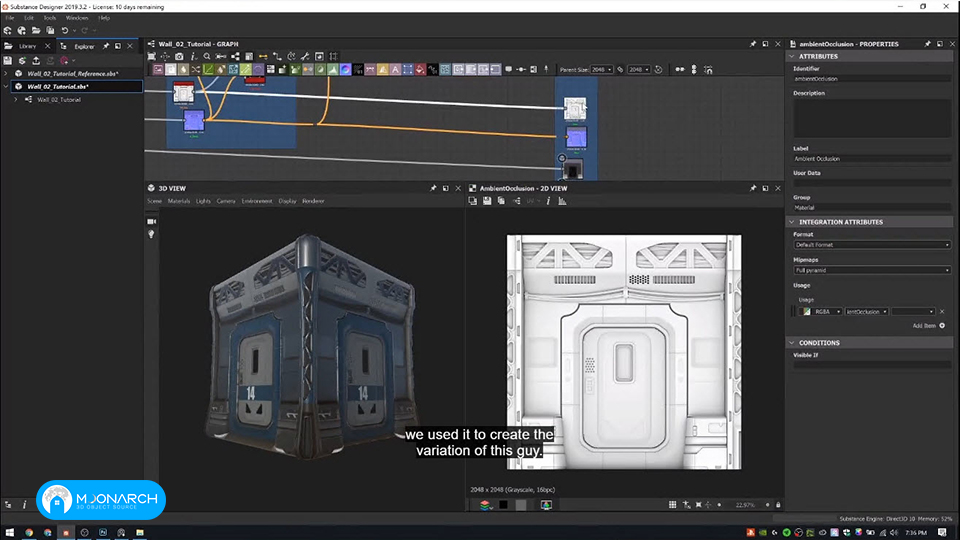Toggle the parent size link chain icon
The image size is (960, 540).
[620, 70]
